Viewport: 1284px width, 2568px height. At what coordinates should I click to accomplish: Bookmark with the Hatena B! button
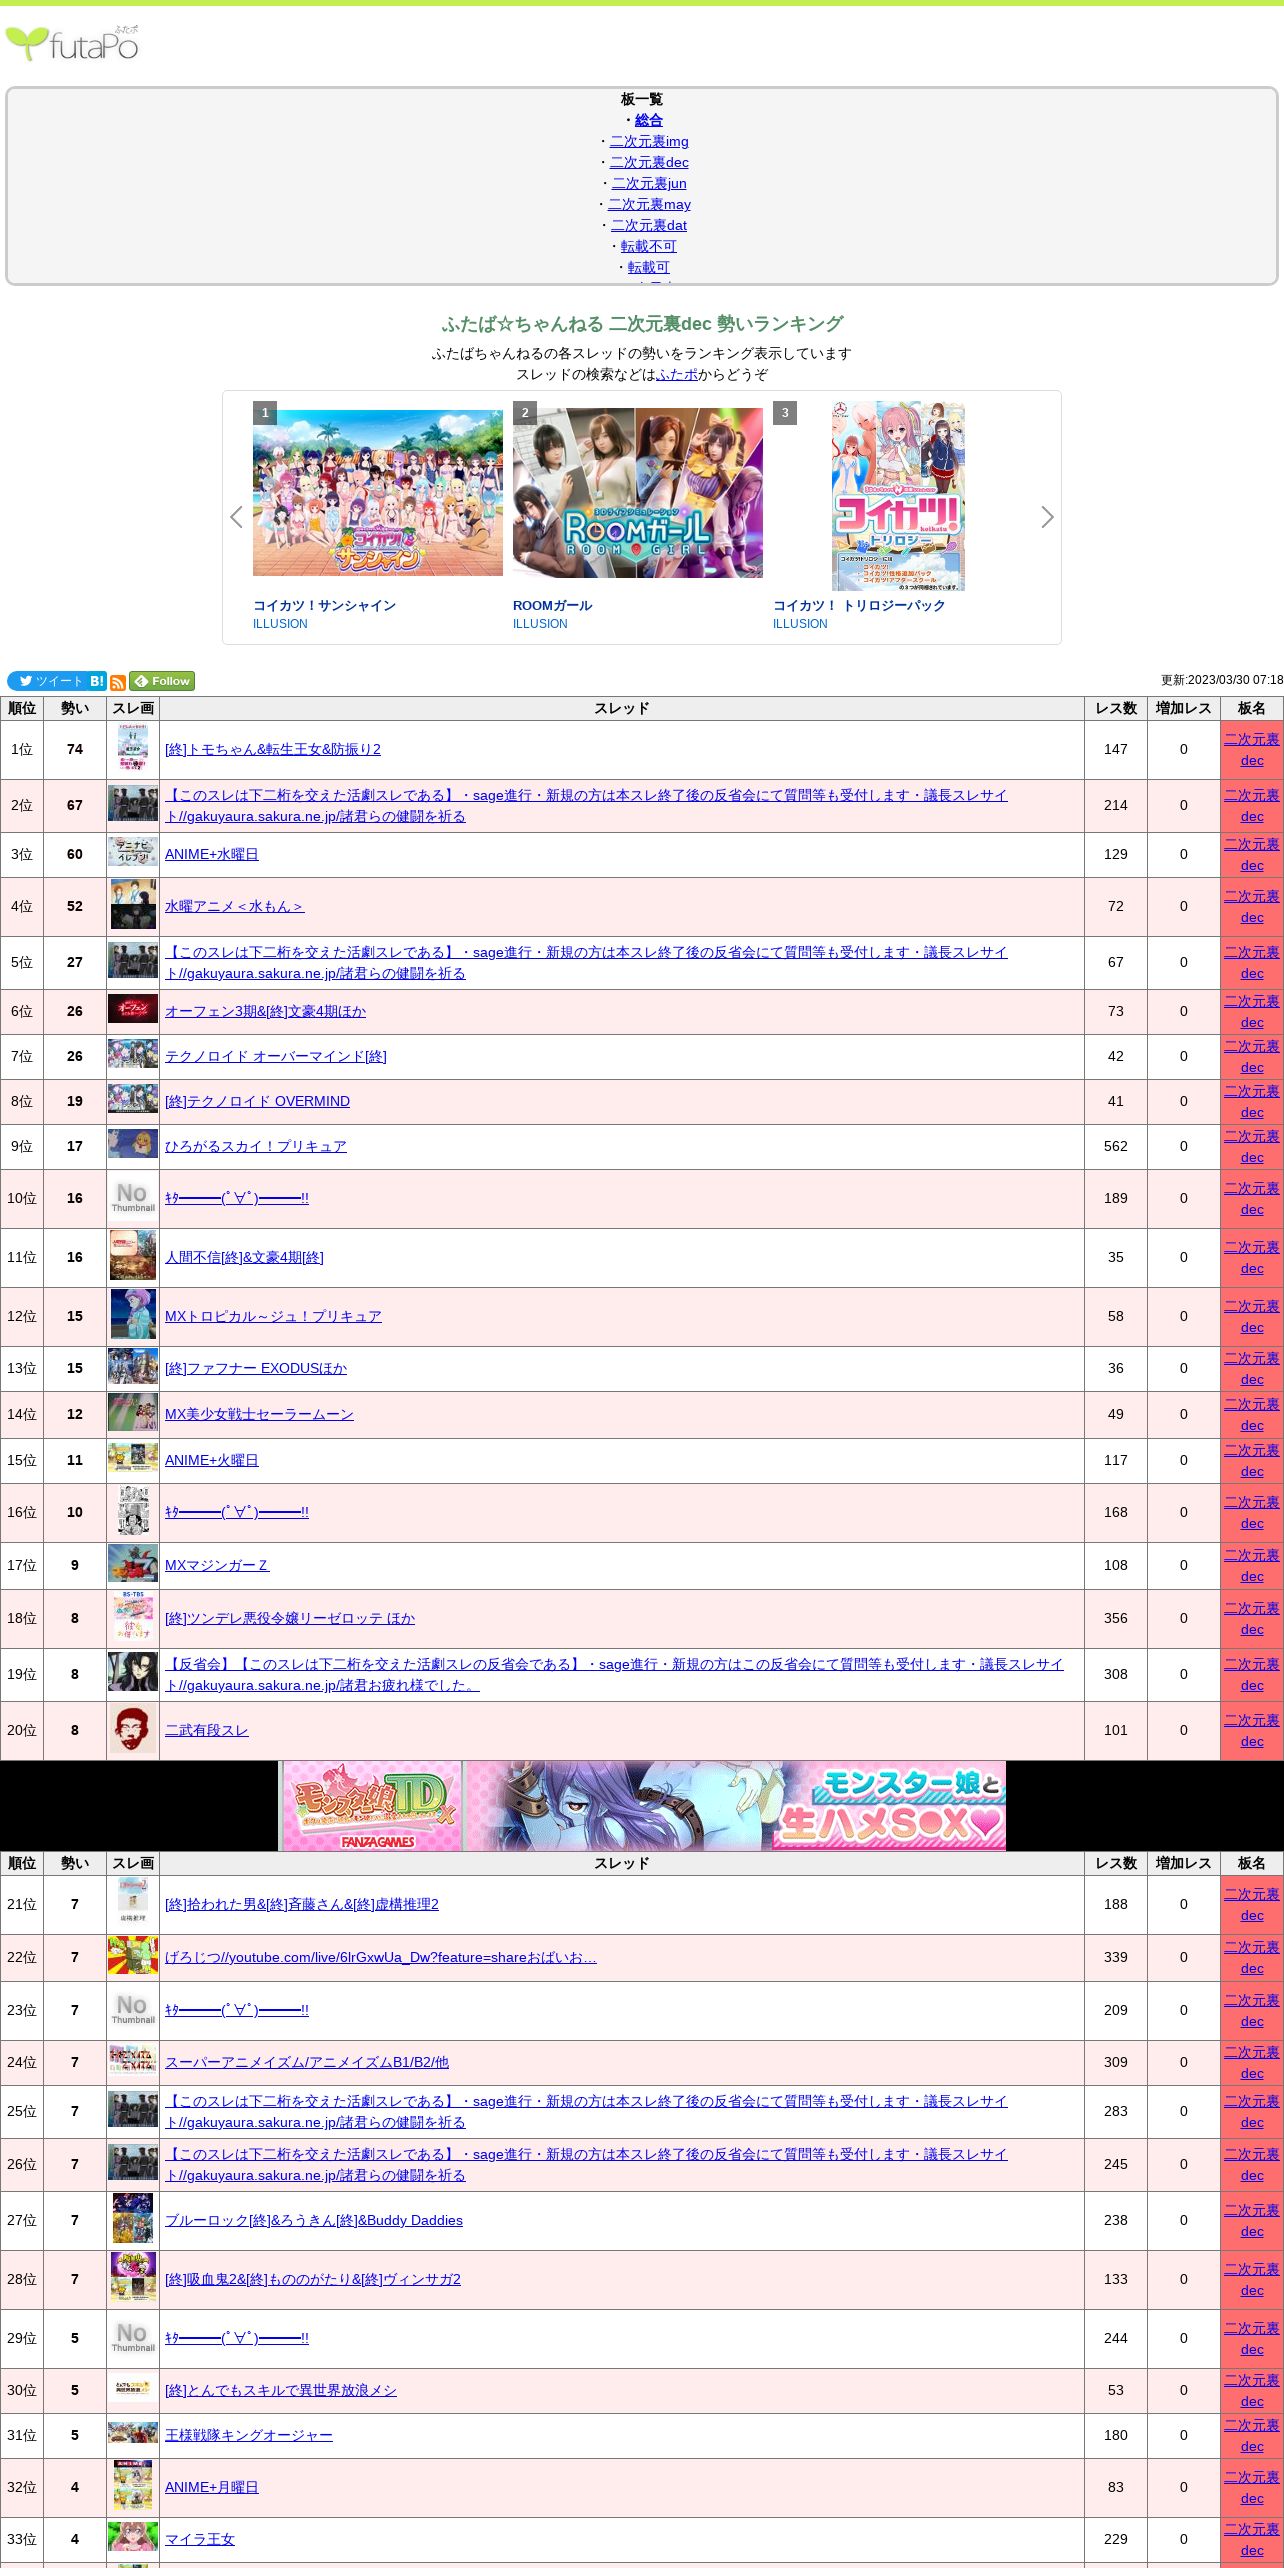pyautogui.click(x=97, y=681)
